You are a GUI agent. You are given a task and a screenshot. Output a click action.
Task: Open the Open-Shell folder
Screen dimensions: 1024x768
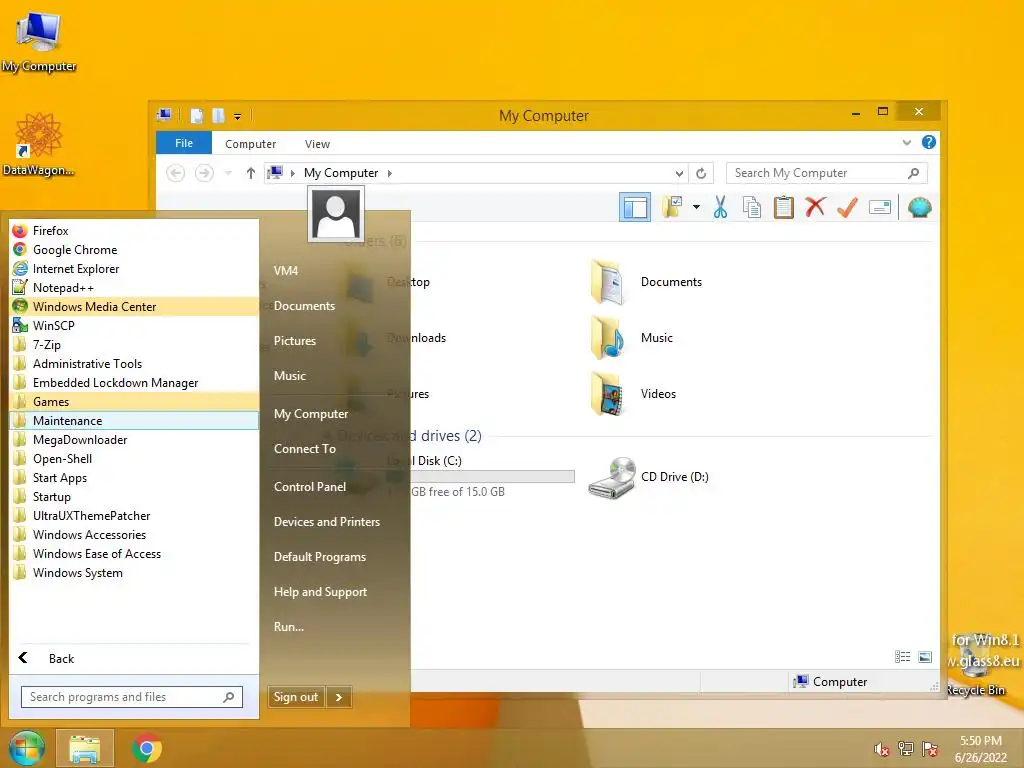[x=134, y=458]
